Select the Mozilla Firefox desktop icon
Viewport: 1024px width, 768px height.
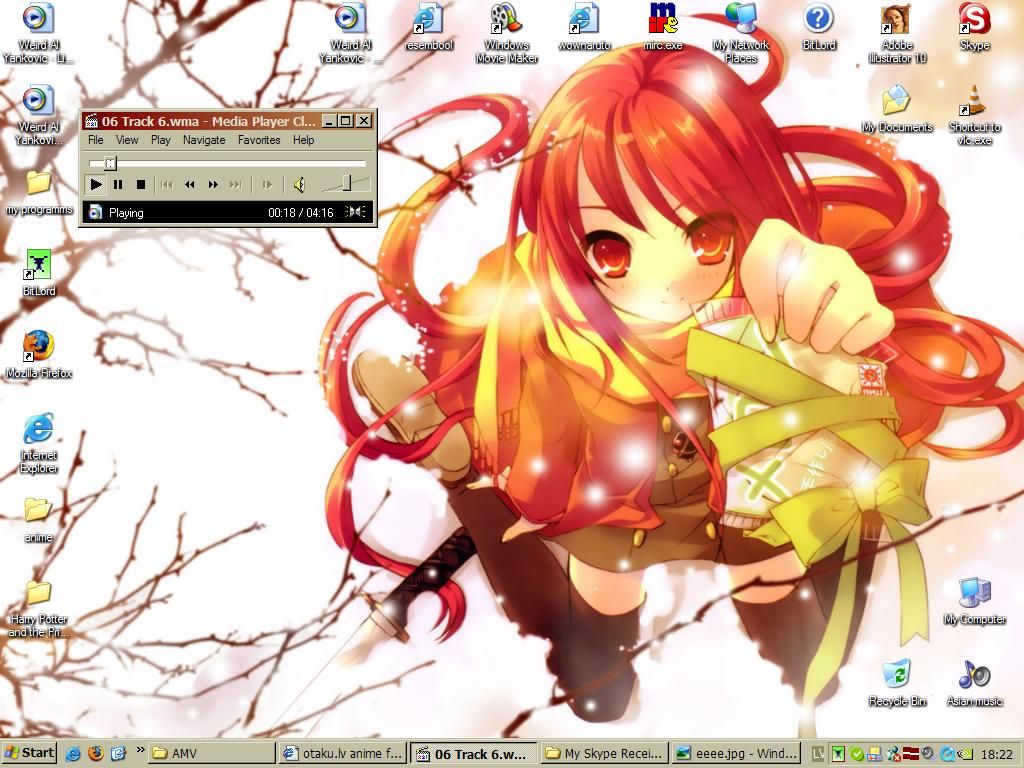[39, 356]
